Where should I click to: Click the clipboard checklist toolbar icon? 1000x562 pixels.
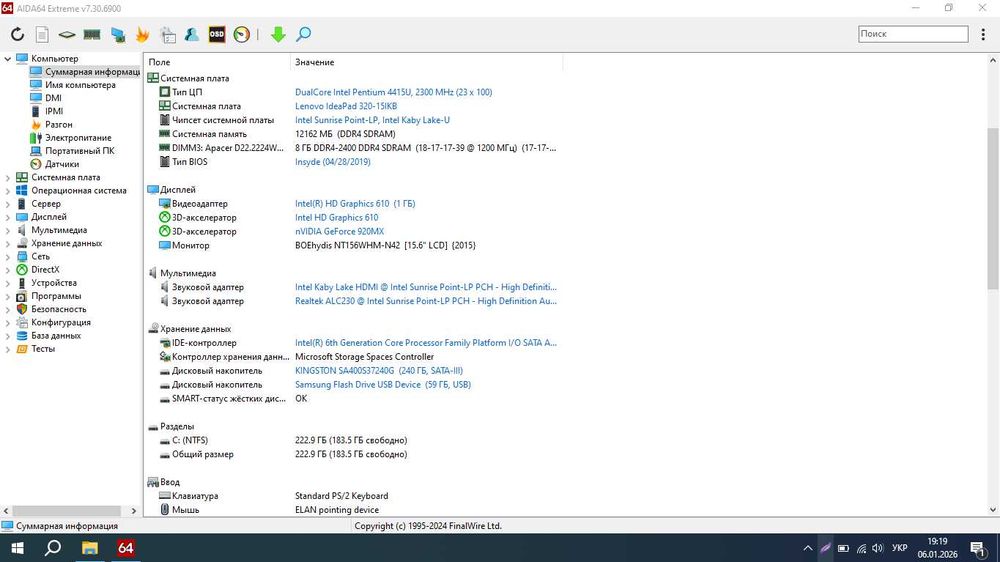click(168, 34)
